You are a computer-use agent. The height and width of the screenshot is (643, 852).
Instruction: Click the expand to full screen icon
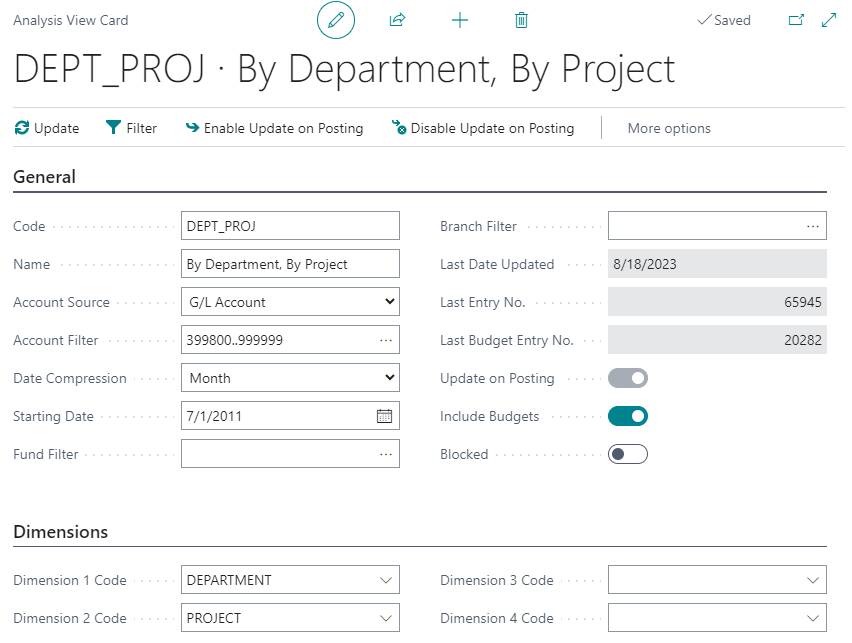point(828,20)
